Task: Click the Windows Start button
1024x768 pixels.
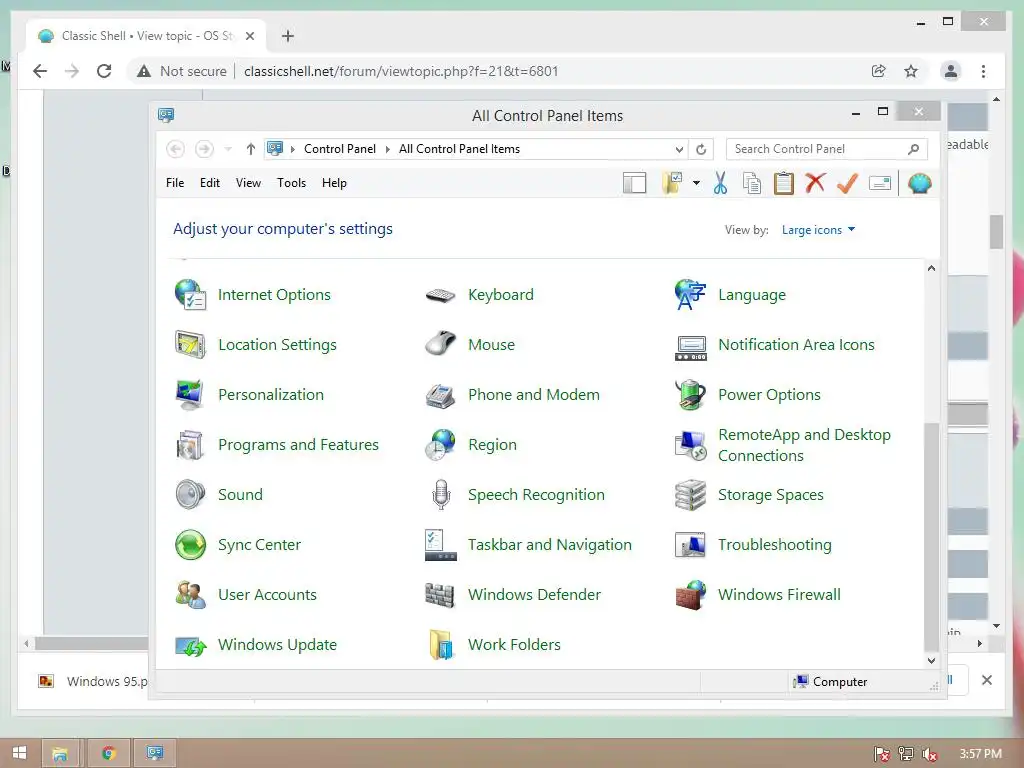Action: (20, 753)
